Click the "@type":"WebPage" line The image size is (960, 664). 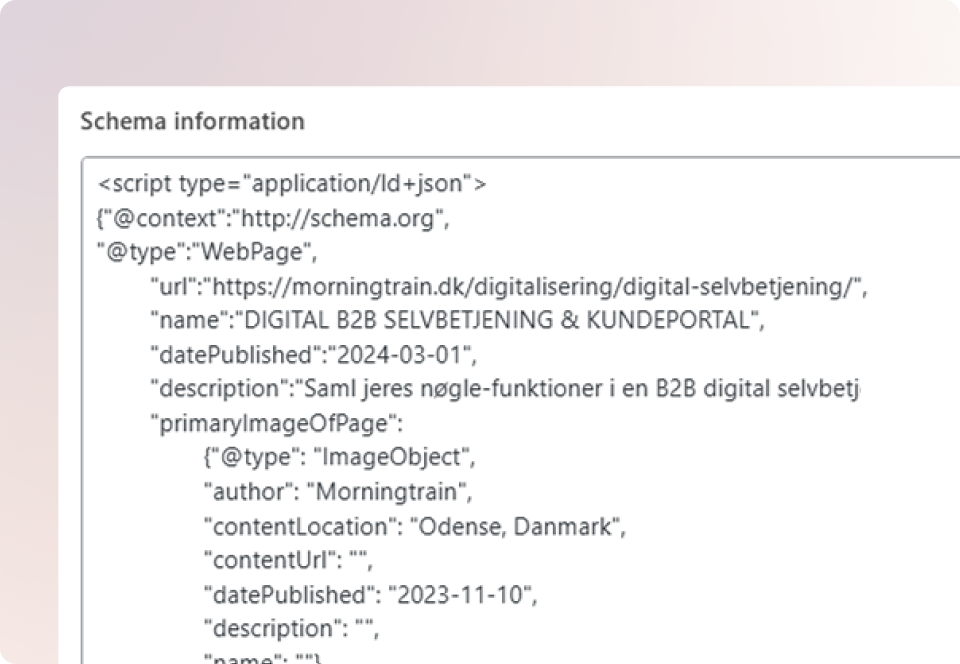(206, 252)
